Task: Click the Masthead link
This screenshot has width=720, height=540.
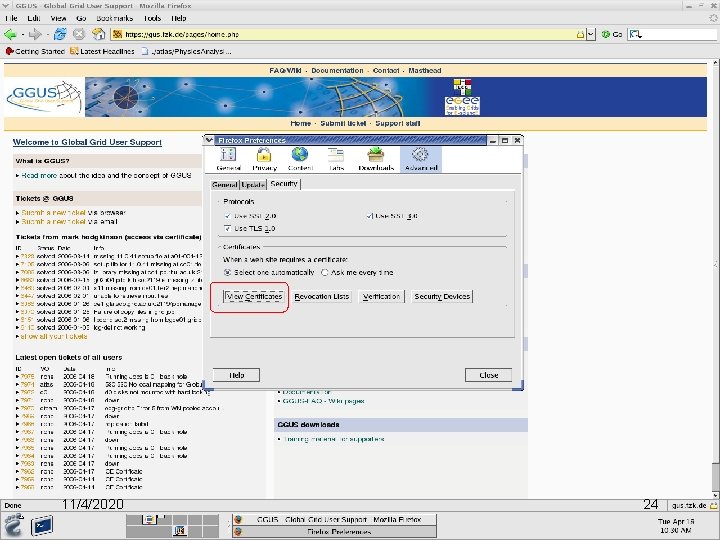Action: click(425, 71)
